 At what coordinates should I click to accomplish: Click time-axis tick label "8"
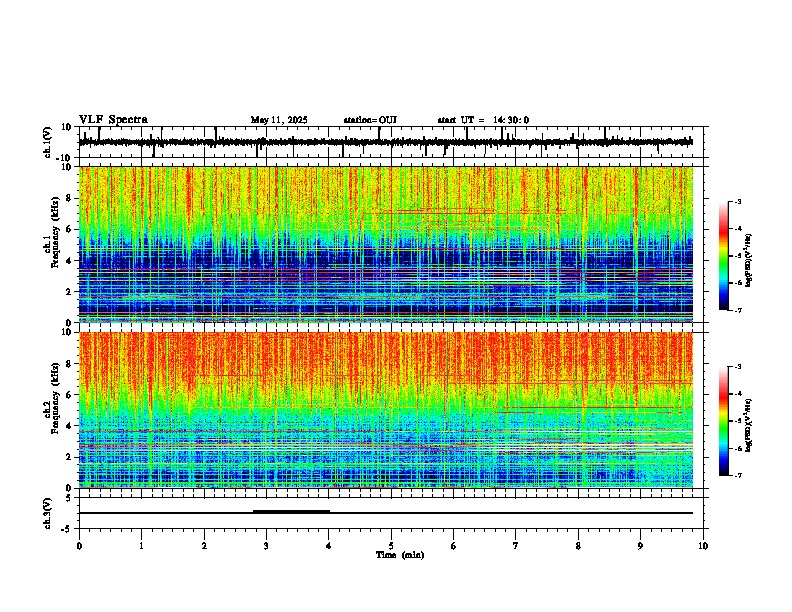(x=578, y=546)
